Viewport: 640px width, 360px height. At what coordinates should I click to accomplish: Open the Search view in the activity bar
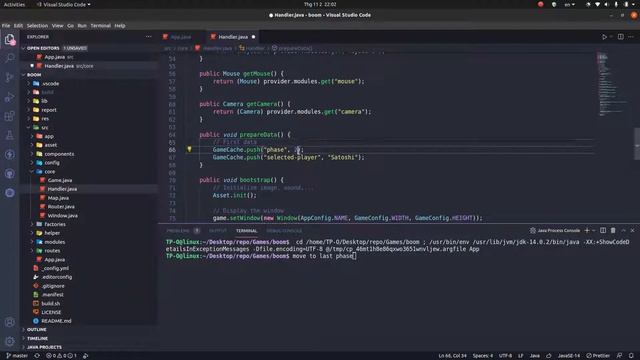pyautogui.click(x=9, y=58)
